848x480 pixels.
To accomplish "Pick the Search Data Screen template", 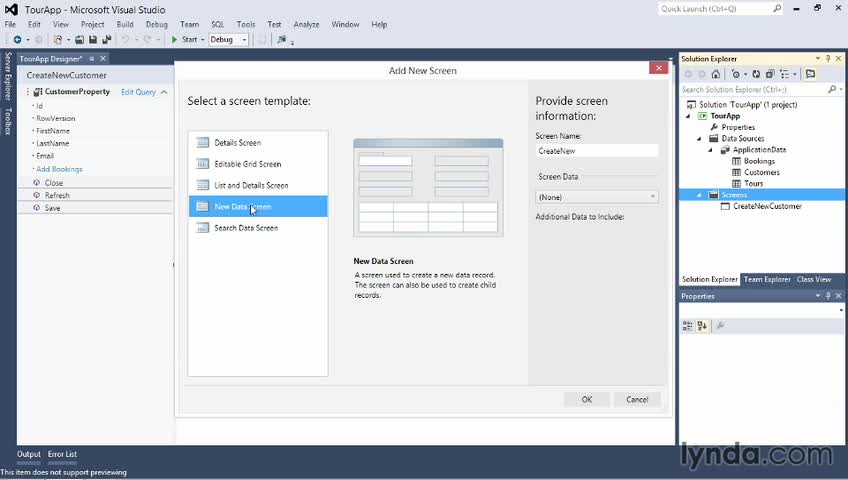I will pos(258,228).
